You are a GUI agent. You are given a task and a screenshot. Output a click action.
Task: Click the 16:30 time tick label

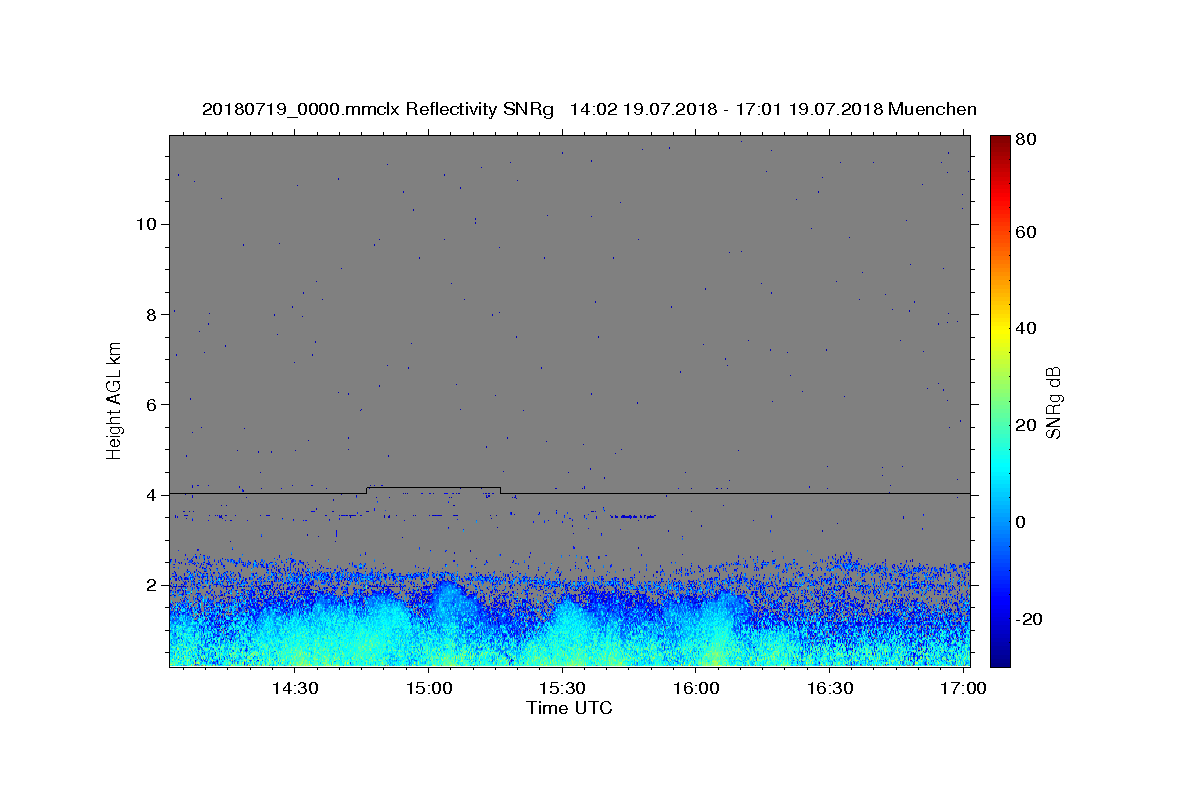[830, 688]
